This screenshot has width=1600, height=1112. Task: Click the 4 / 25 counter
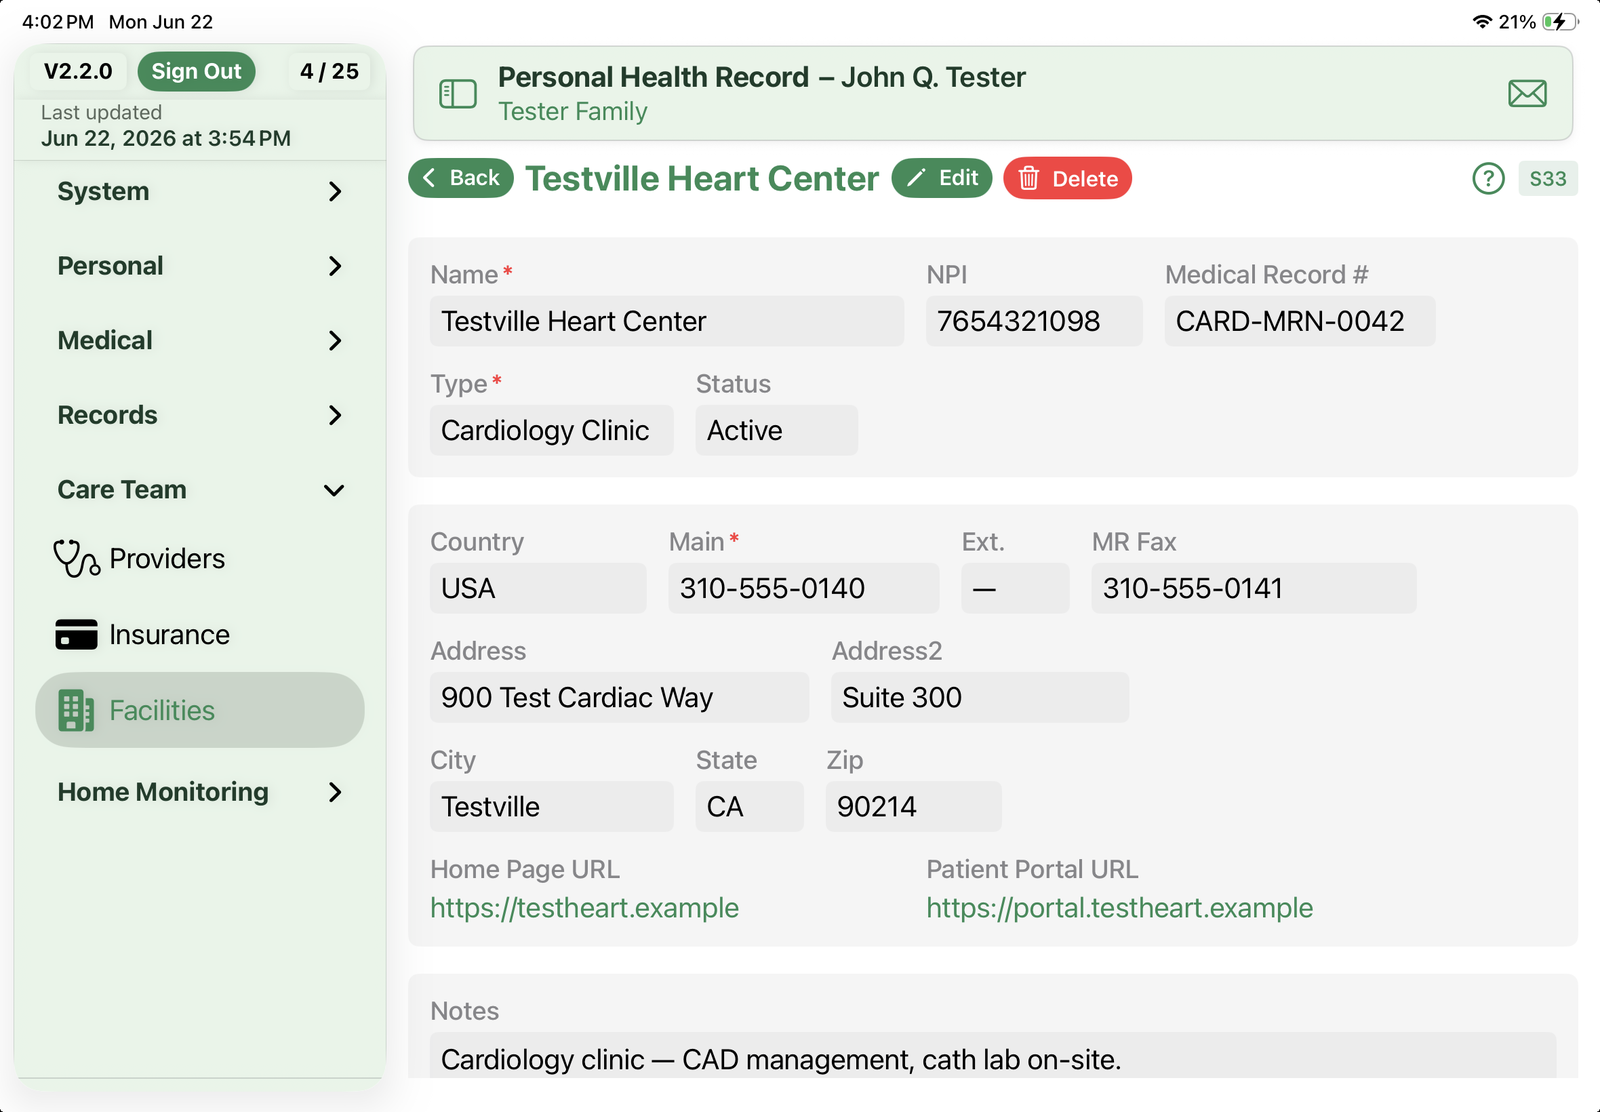(x=329, y=71)
